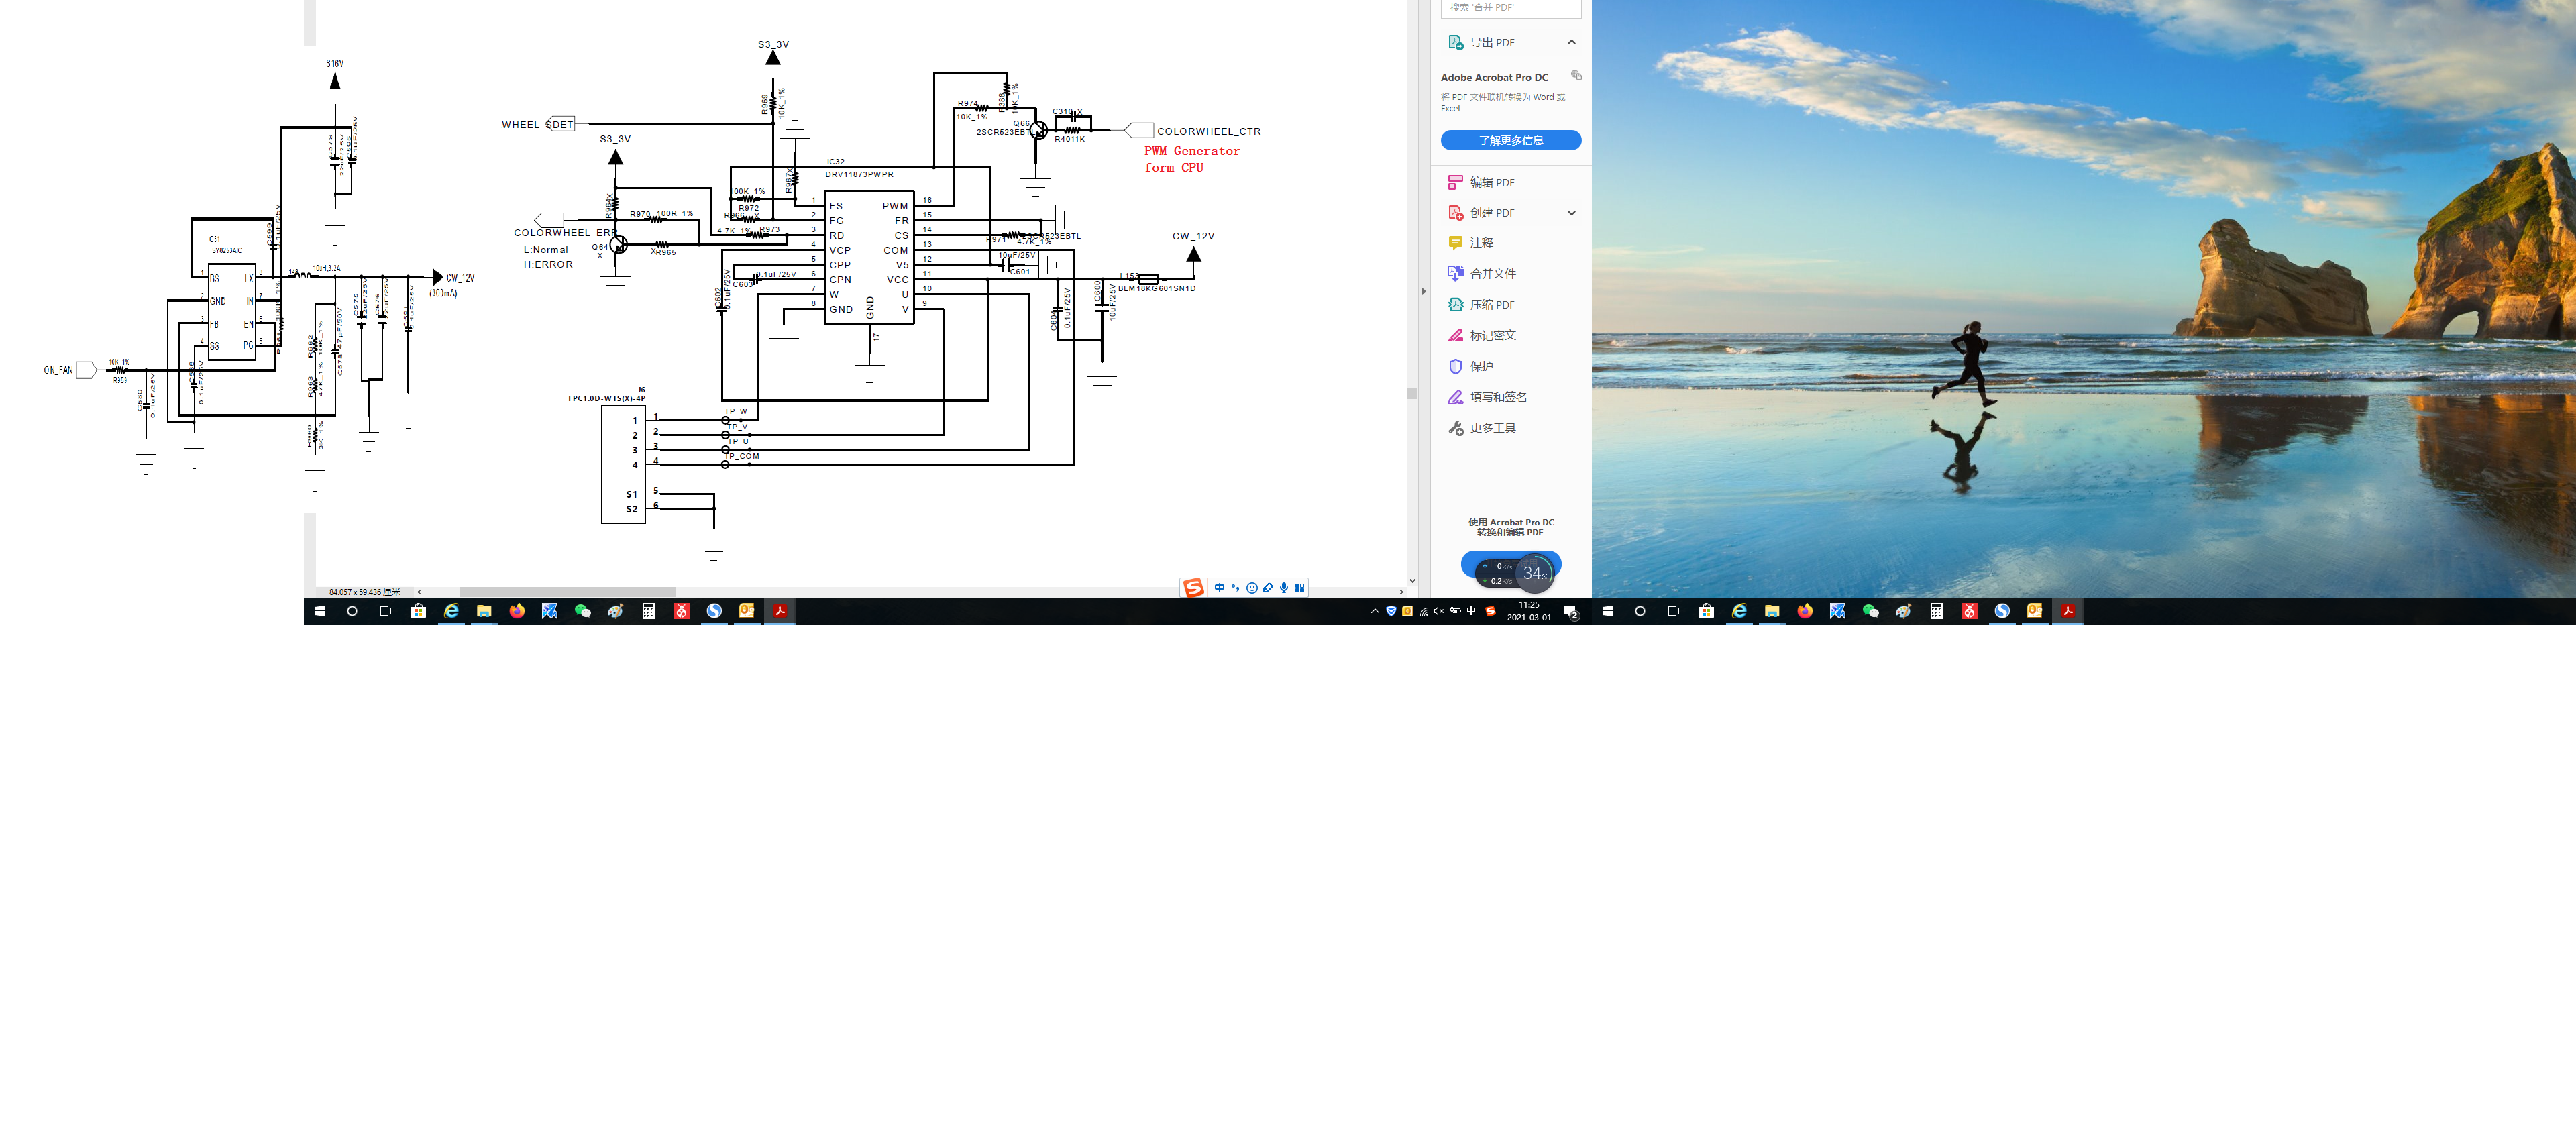Expand the Create PDF (创建 PDF) options
2576x1139 pixels.
point(1571,213)
